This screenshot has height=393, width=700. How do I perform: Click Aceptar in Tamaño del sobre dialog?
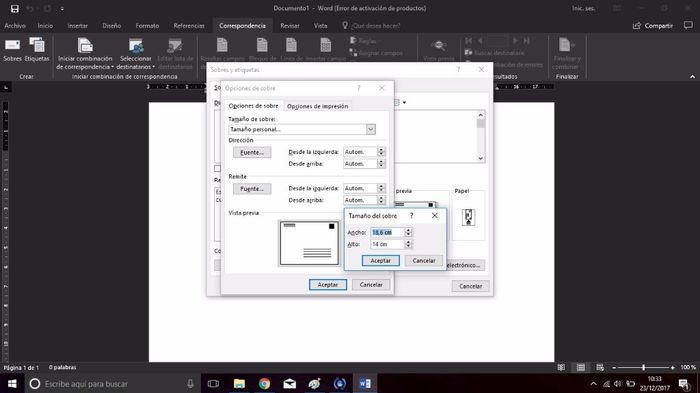pos(380,261)
